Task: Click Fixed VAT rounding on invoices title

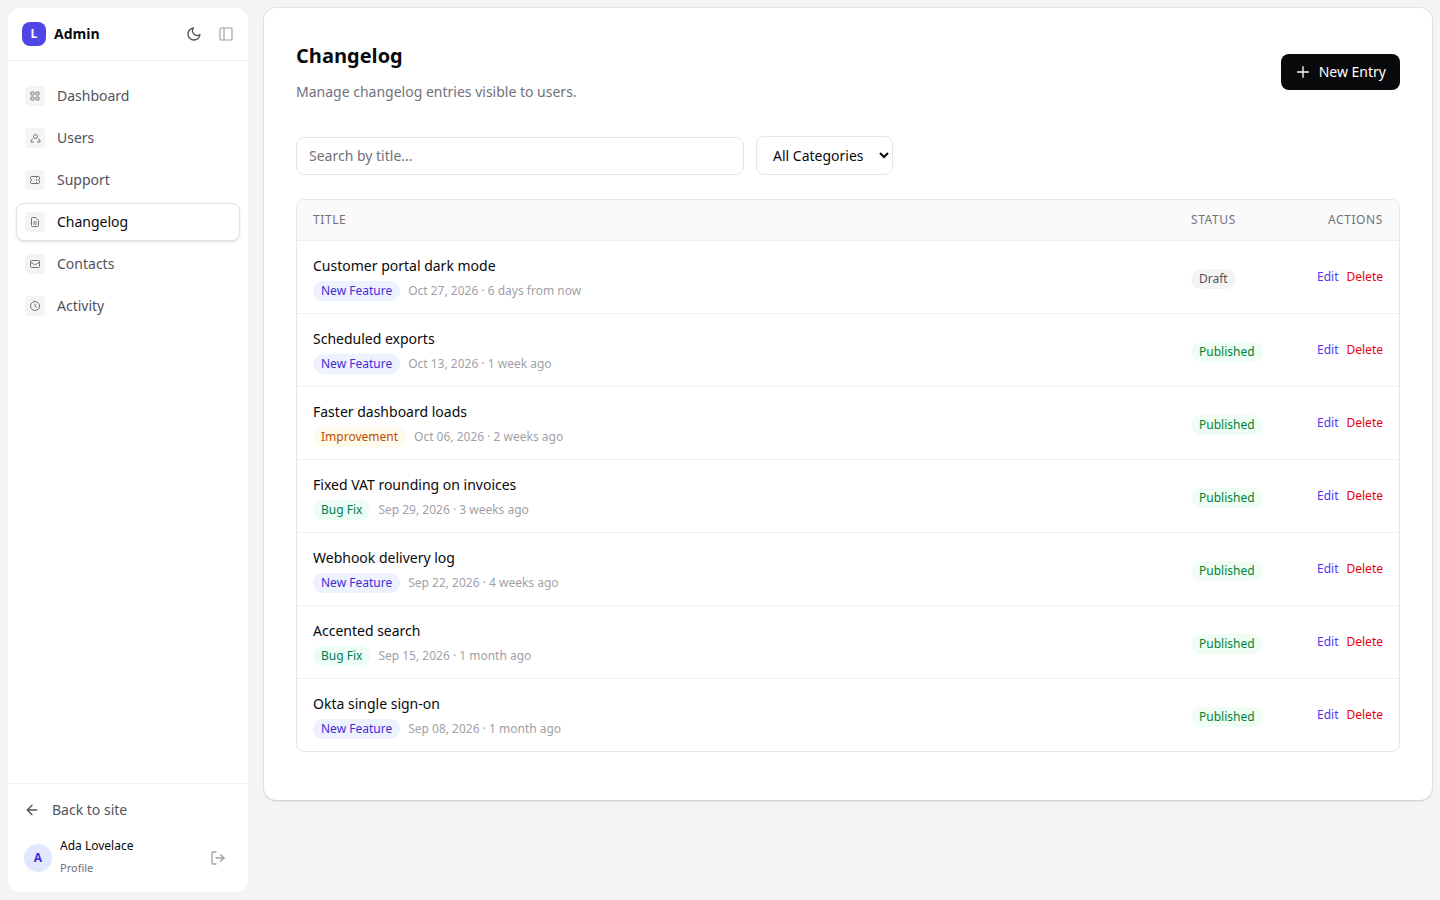Action: point(414,485)
